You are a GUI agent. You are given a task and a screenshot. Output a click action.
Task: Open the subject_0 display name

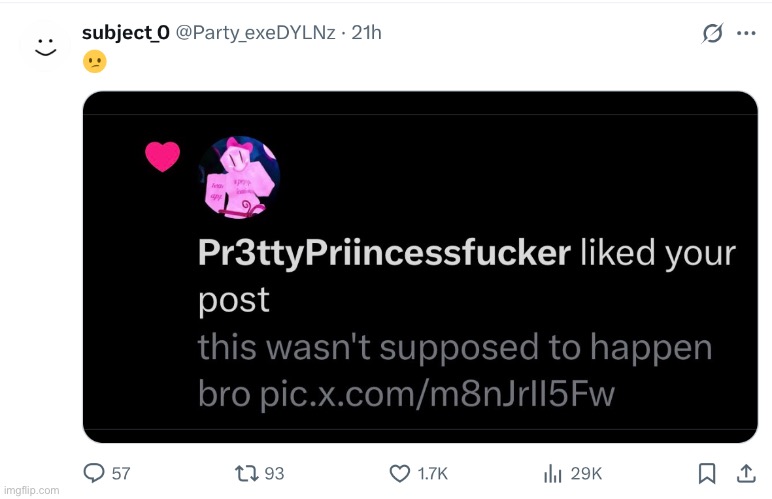pos(125,33)
